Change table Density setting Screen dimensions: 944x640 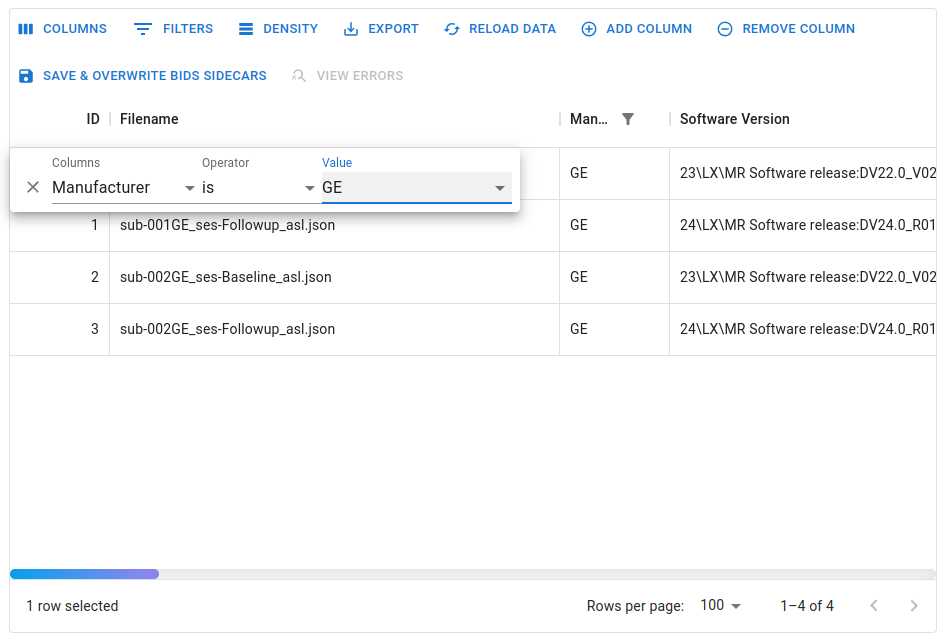pos(278,29)
